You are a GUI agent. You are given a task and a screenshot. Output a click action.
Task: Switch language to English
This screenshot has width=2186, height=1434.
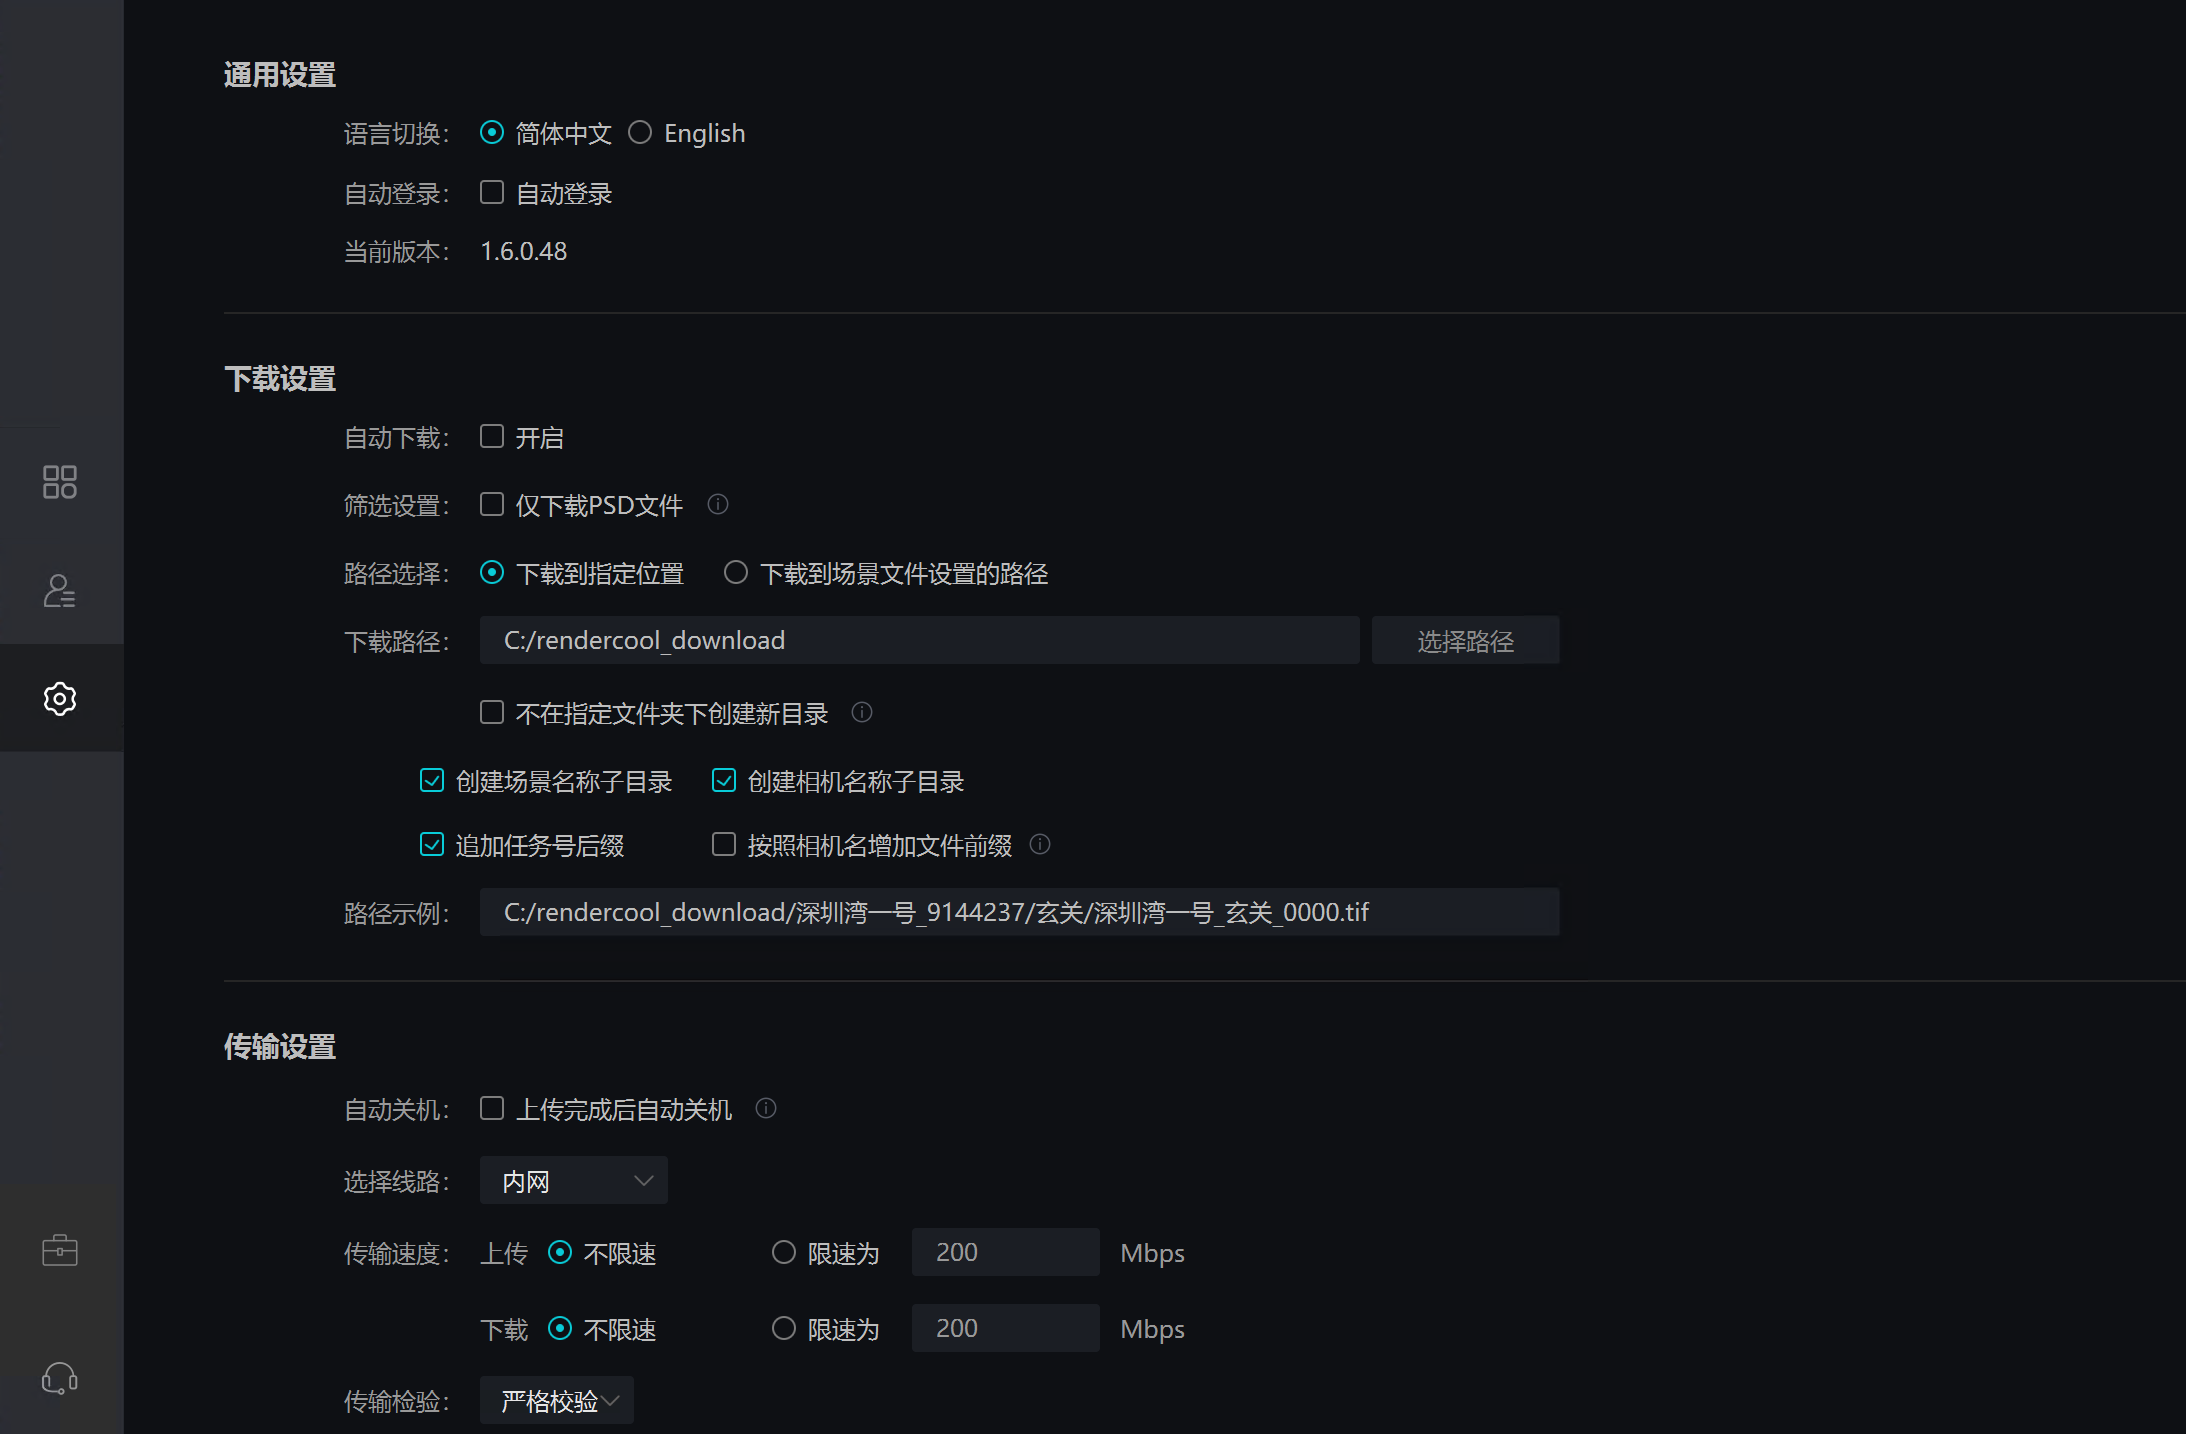pos(641,132)
